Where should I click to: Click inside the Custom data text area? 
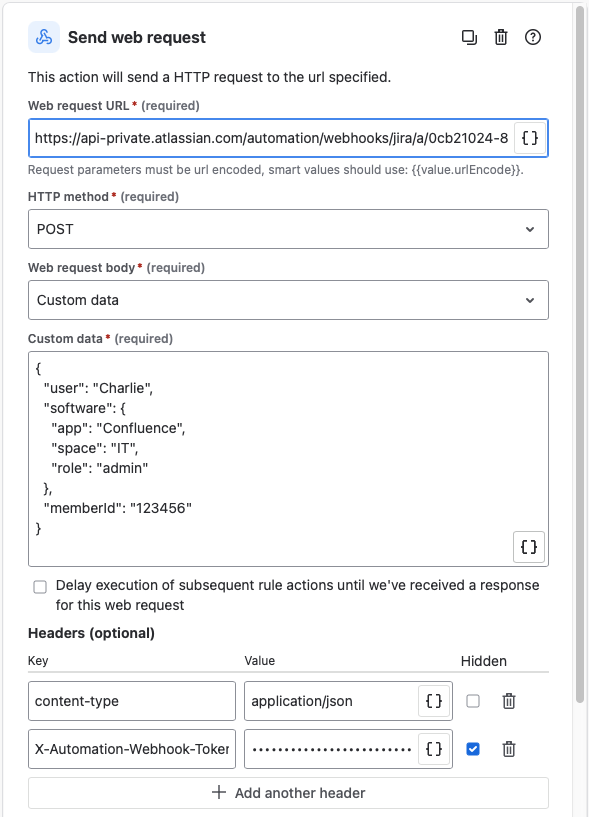point(288,459)
